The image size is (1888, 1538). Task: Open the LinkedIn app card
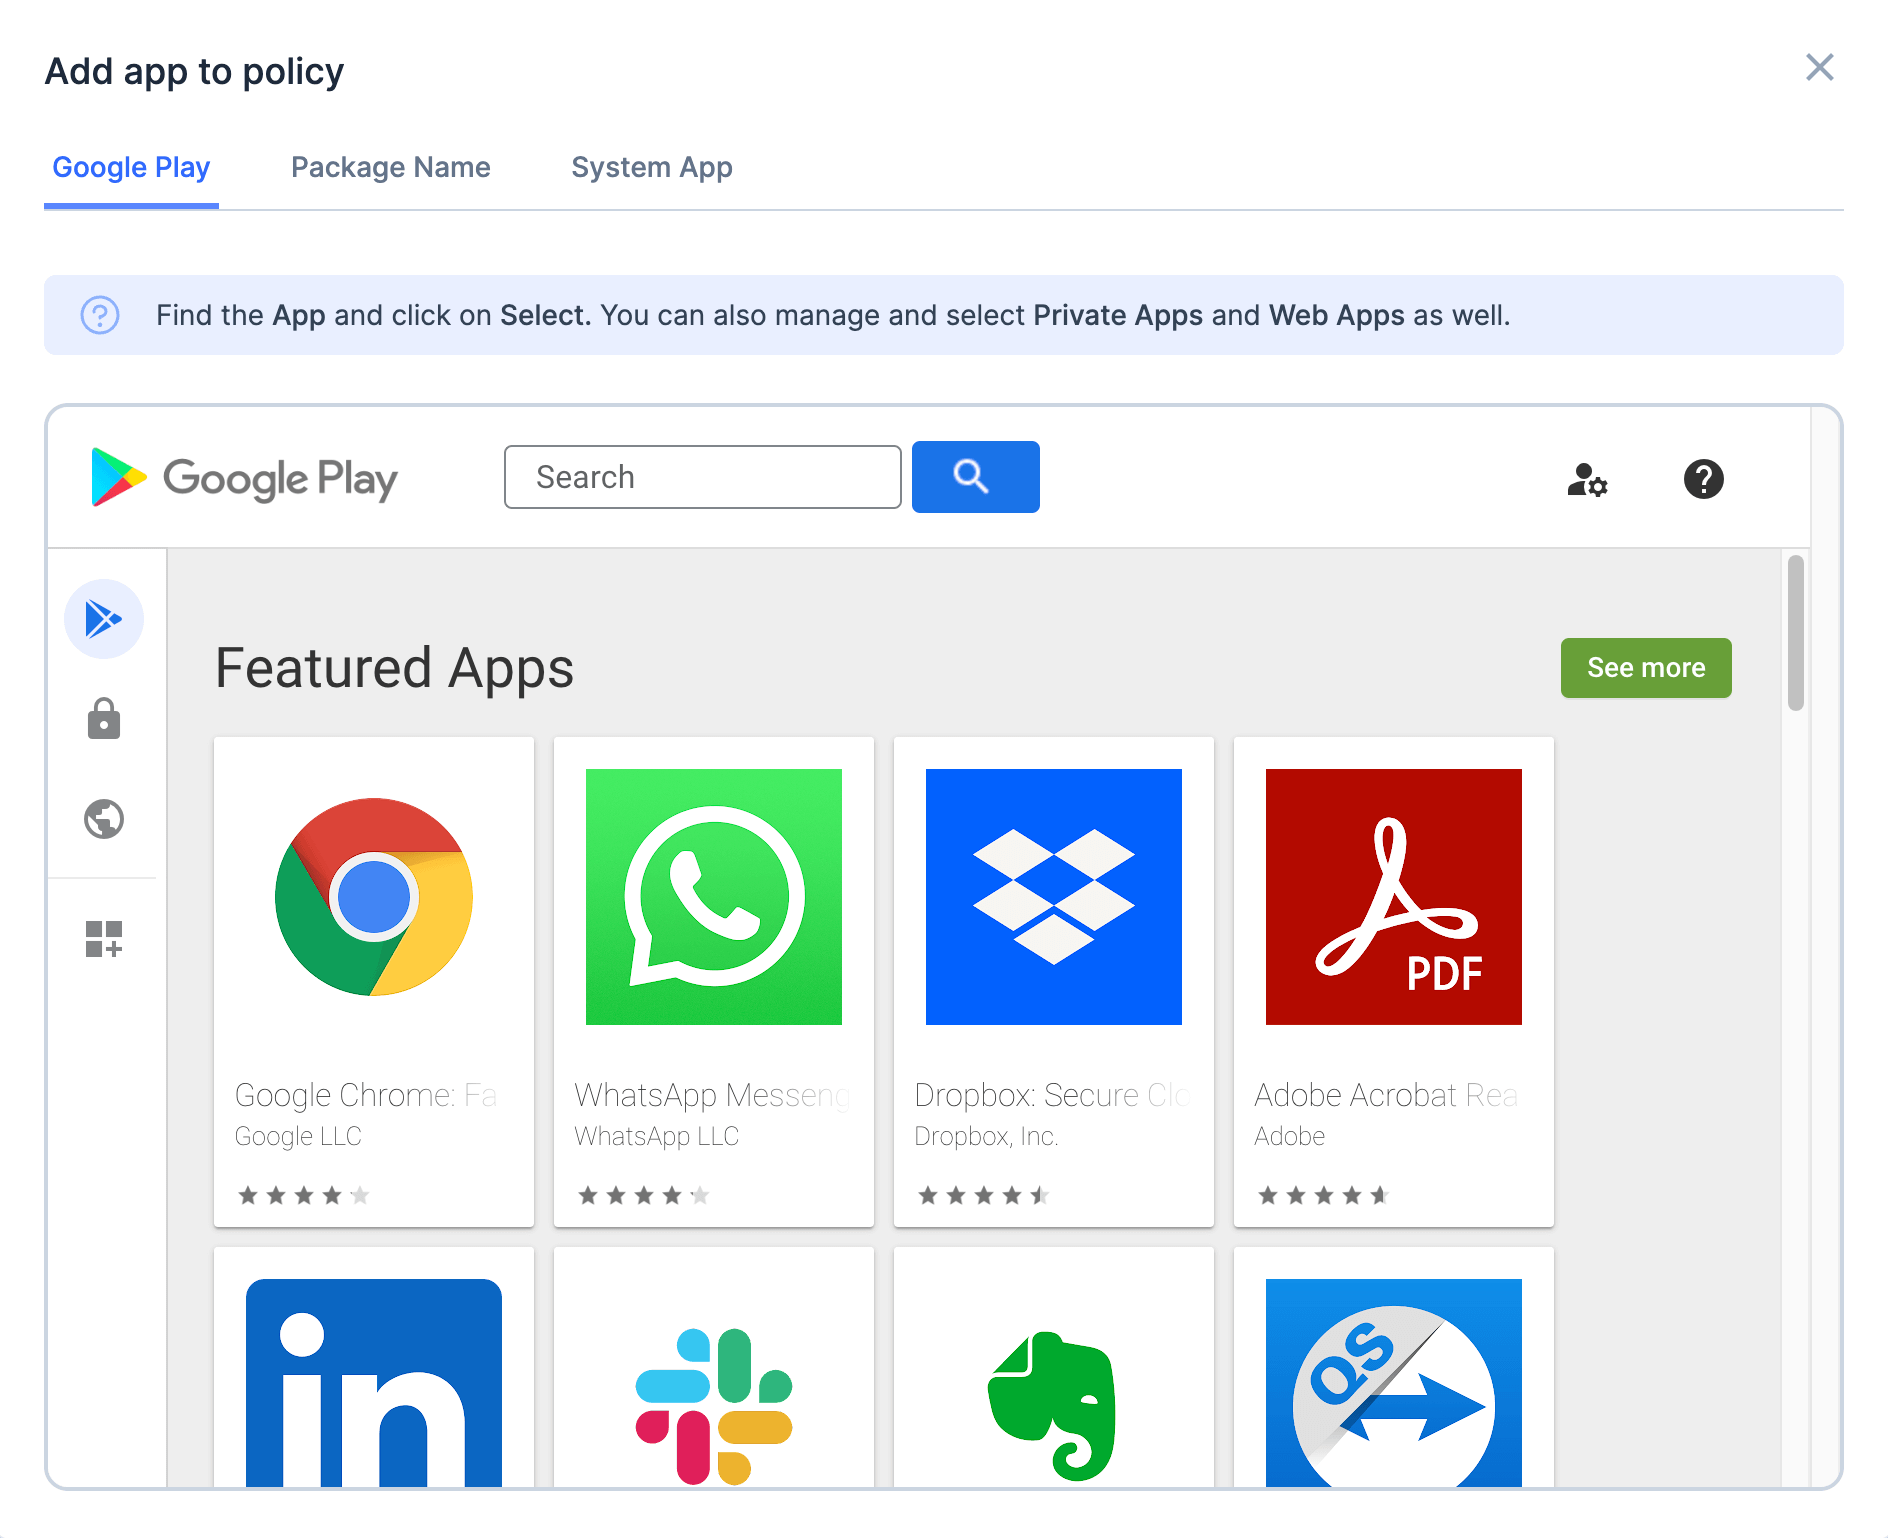pyautogui.click(x=374, y=1367)
